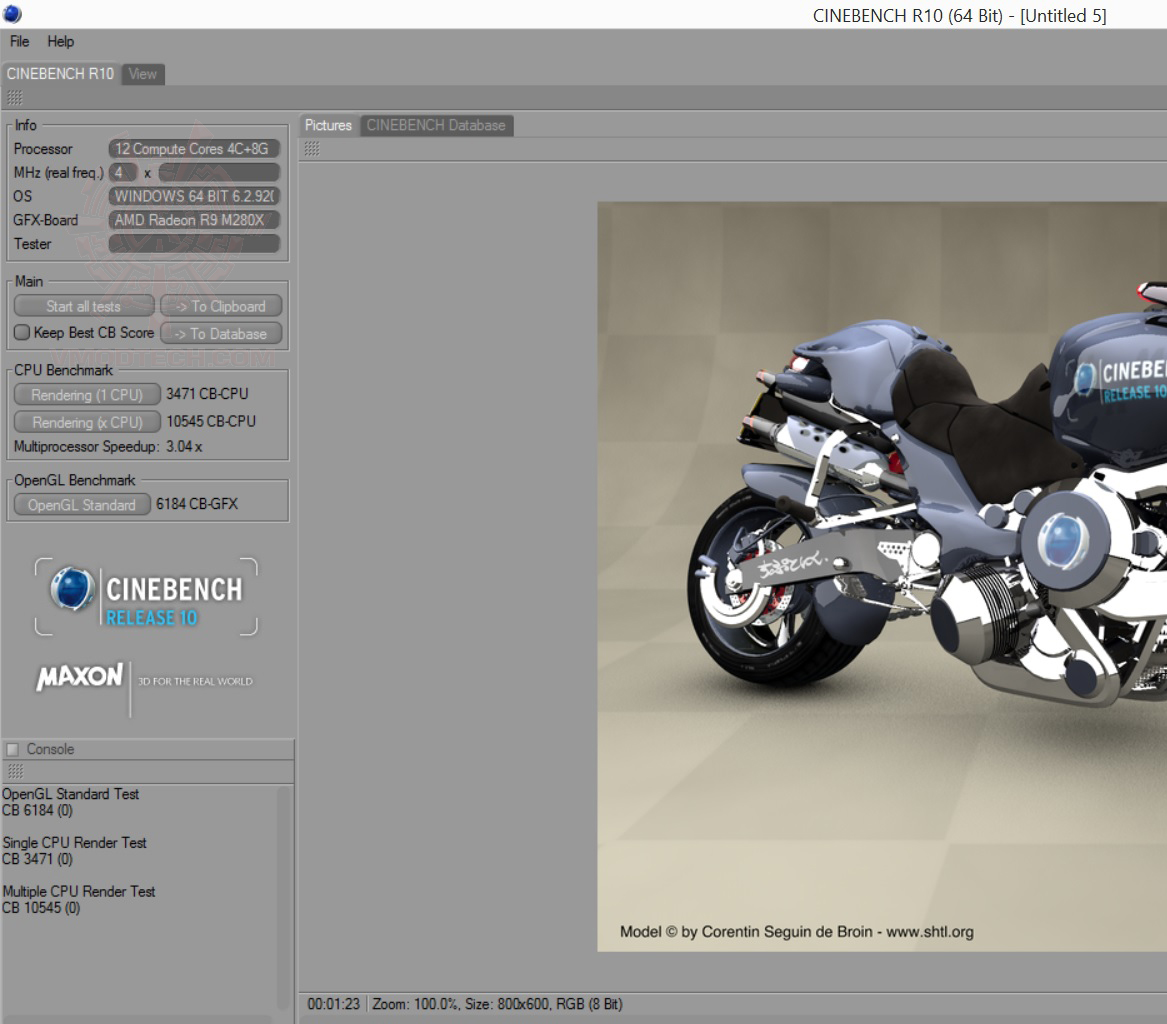Run the OpenGL Standard benchmark
1167x1024 pixels.
82,505
